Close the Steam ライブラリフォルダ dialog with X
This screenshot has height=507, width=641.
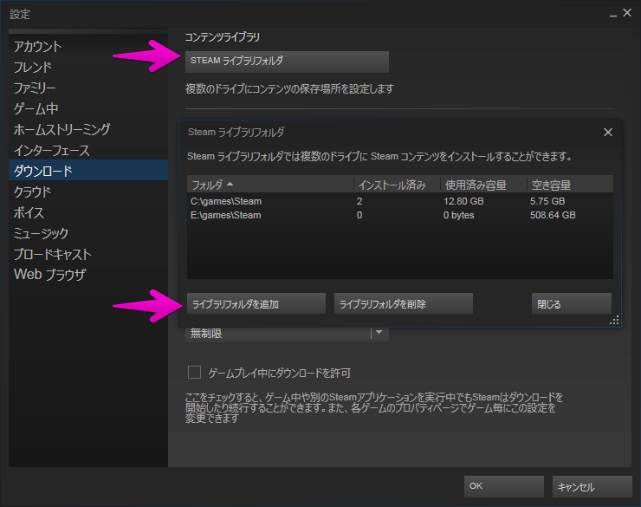coord(607,132)
